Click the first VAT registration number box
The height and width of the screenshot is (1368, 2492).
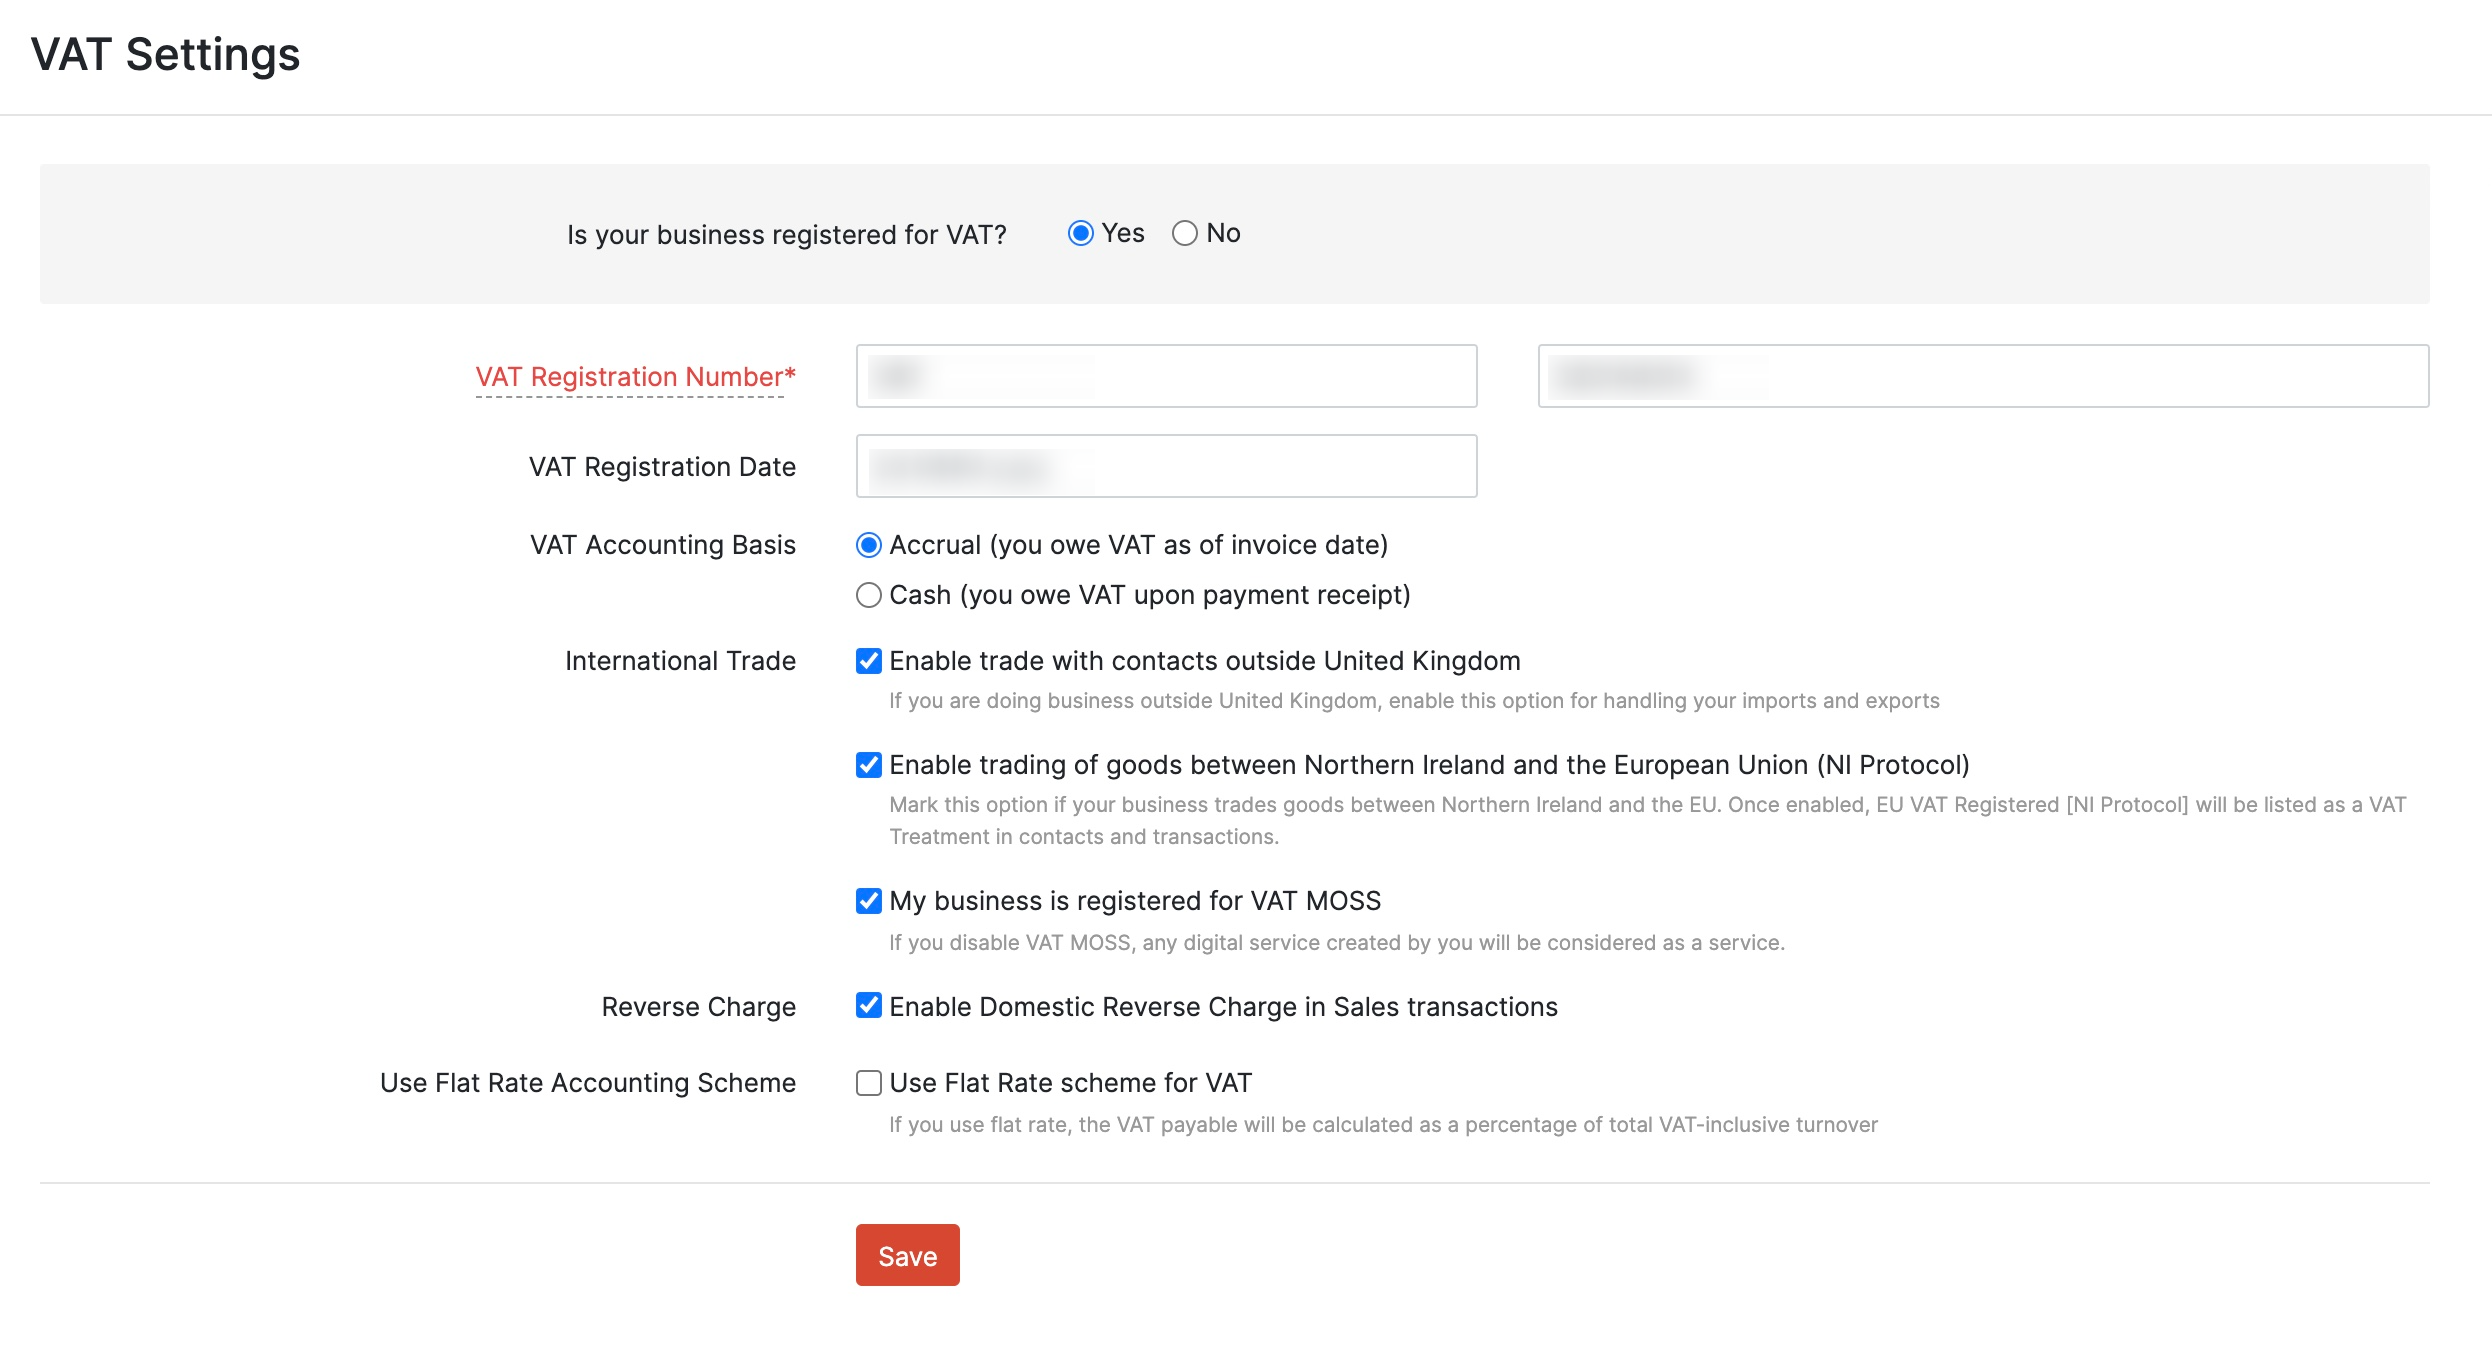pos(1165,375)
